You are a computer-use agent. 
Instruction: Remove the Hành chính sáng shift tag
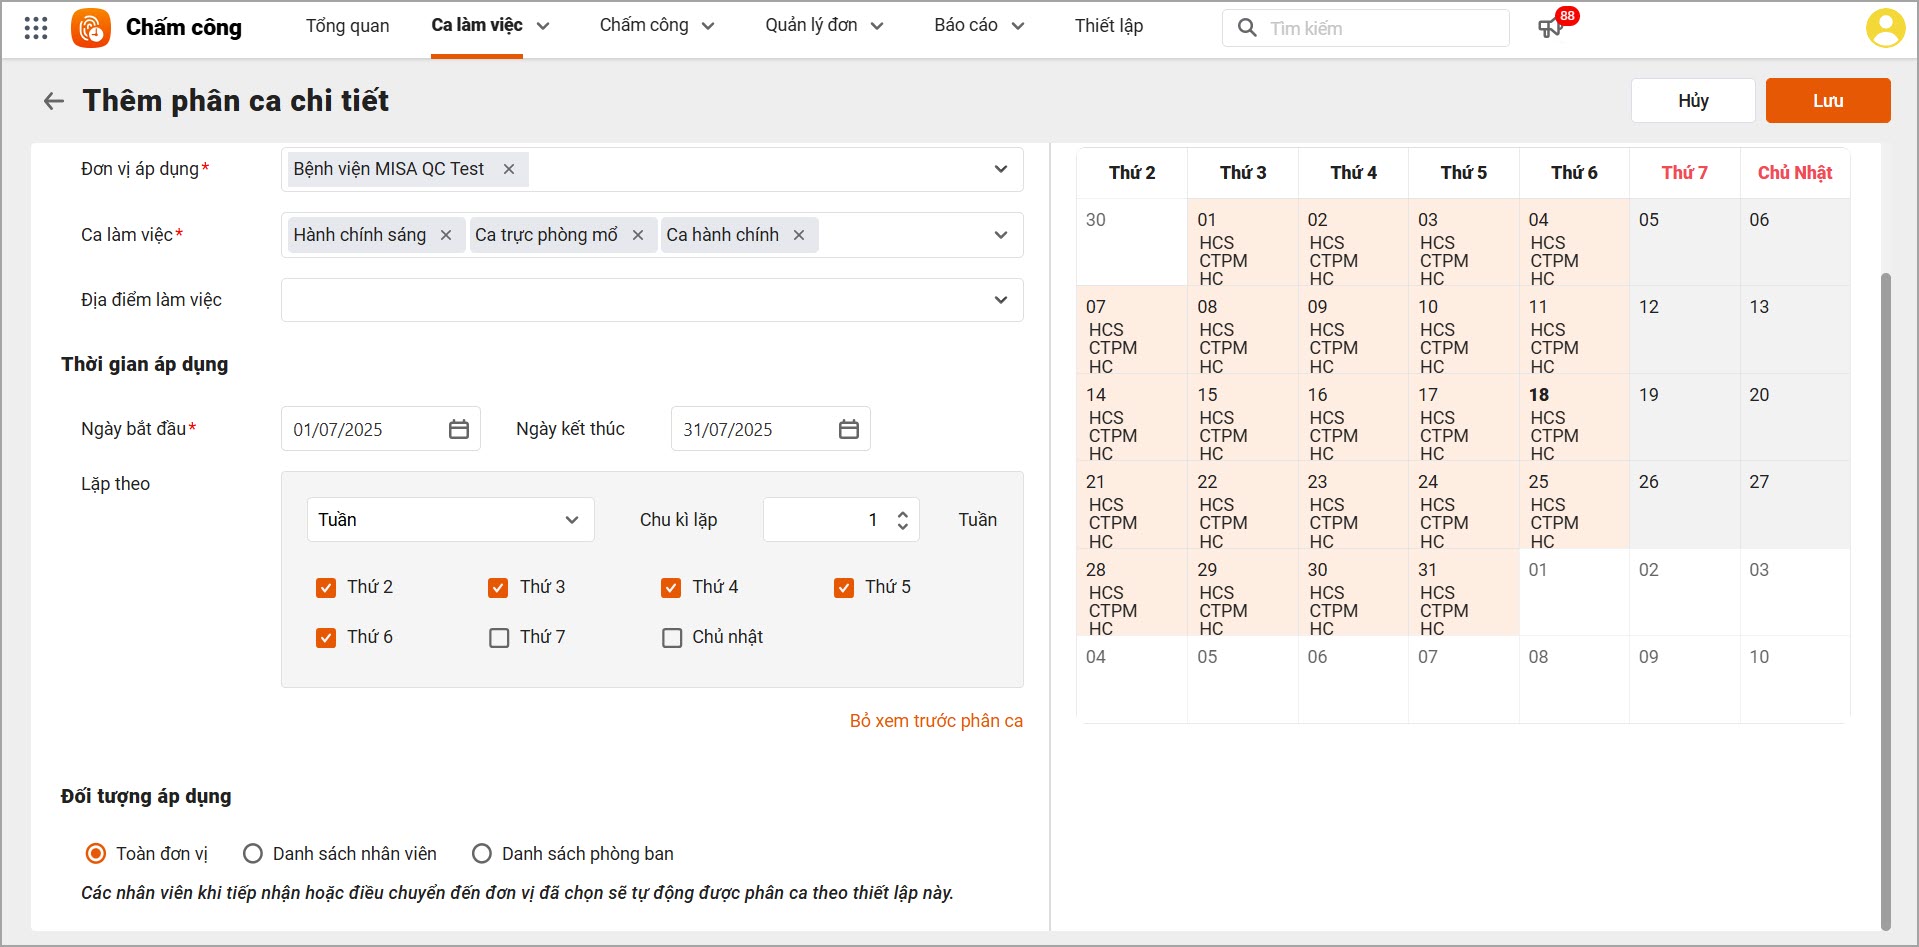(x=446, y=235)
